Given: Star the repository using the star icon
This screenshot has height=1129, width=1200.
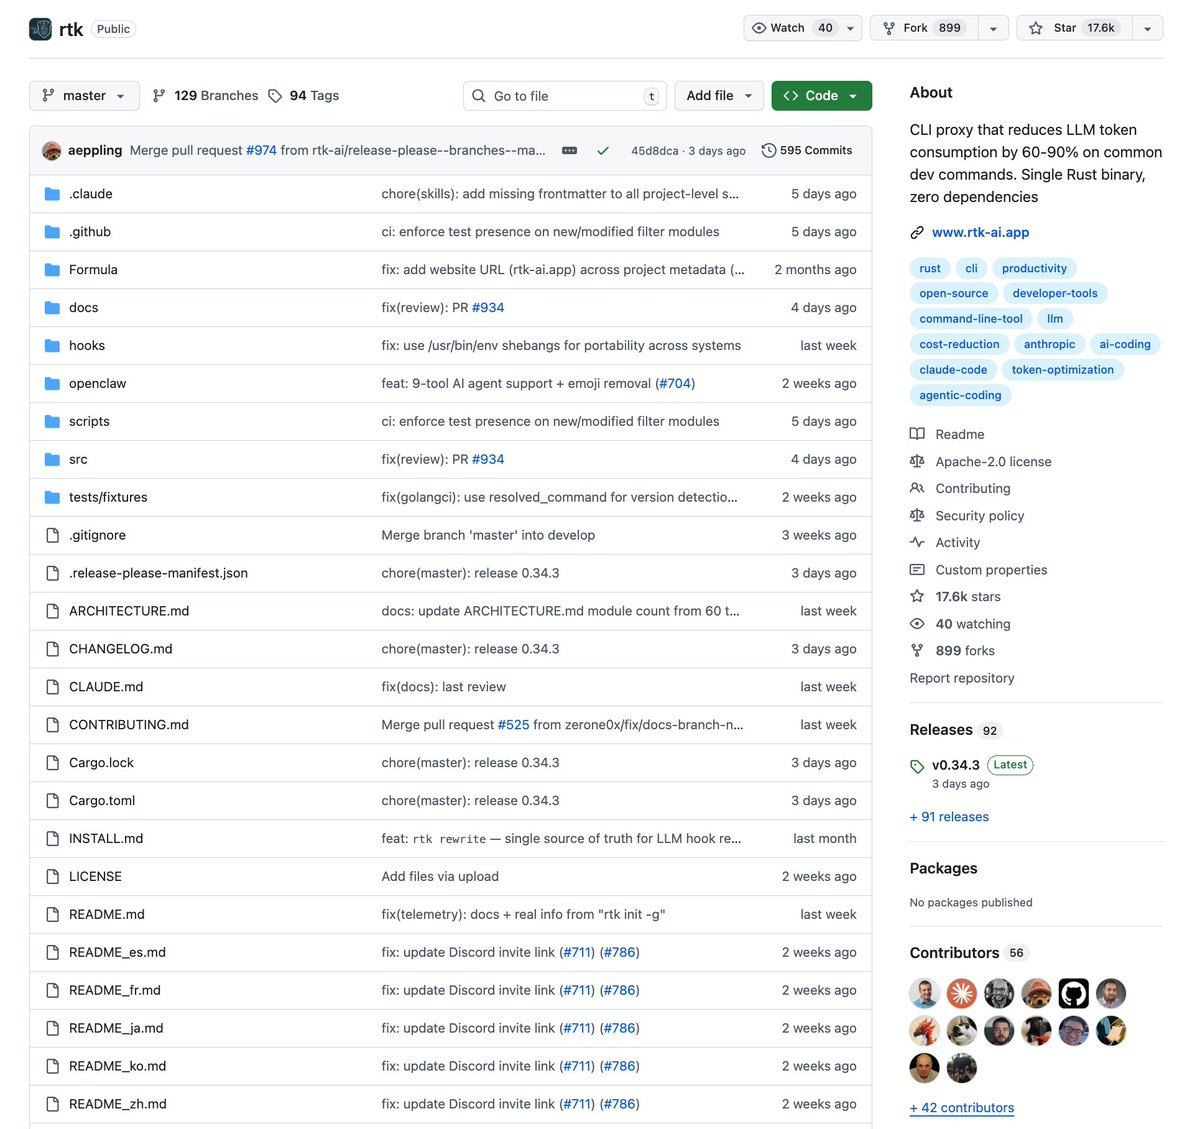Looking at the screenshot, I should 1036,28.
